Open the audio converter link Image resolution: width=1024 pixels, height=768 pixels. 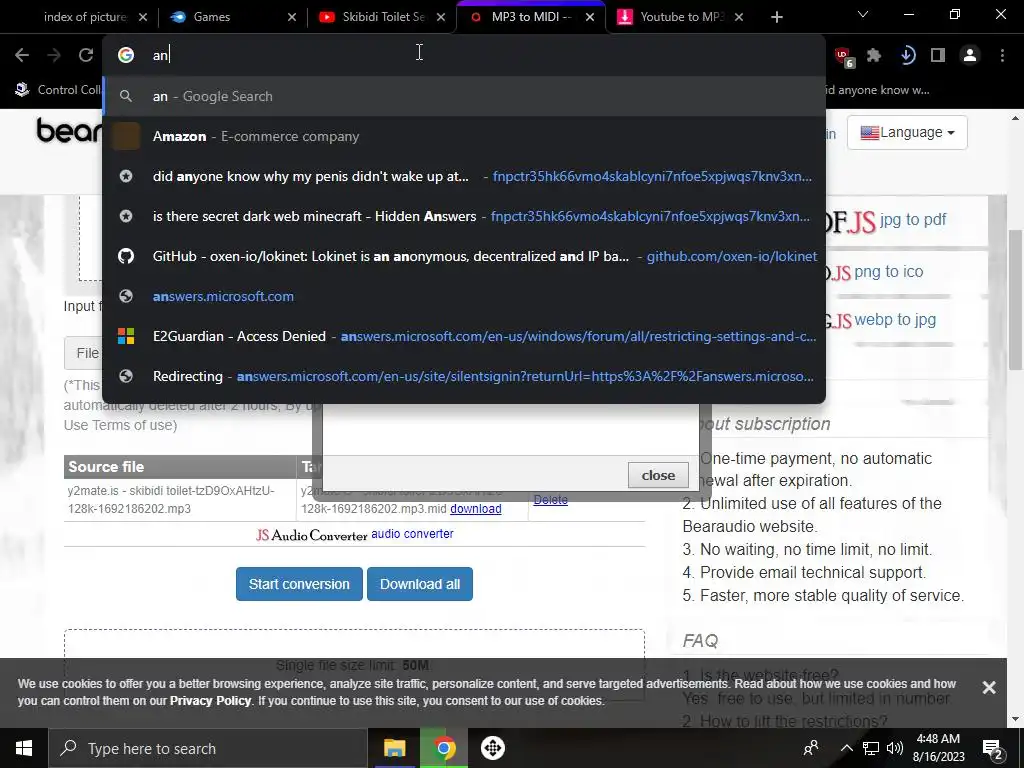412,534
